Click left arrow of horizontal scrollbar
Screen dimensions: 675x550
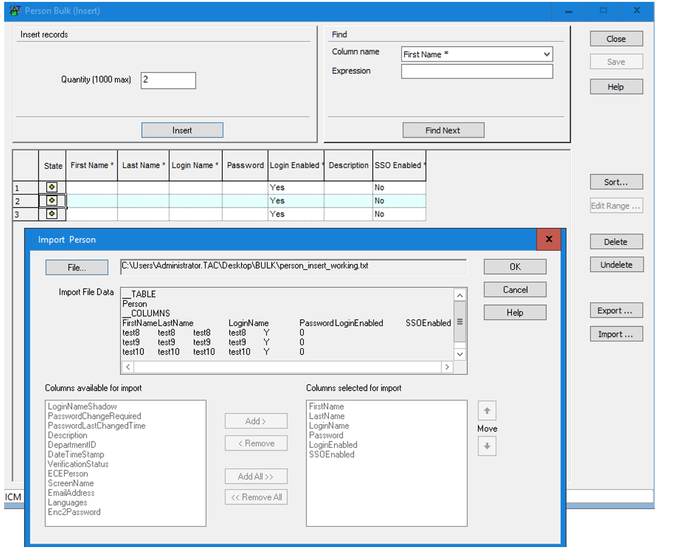click(x=128, y=367)
